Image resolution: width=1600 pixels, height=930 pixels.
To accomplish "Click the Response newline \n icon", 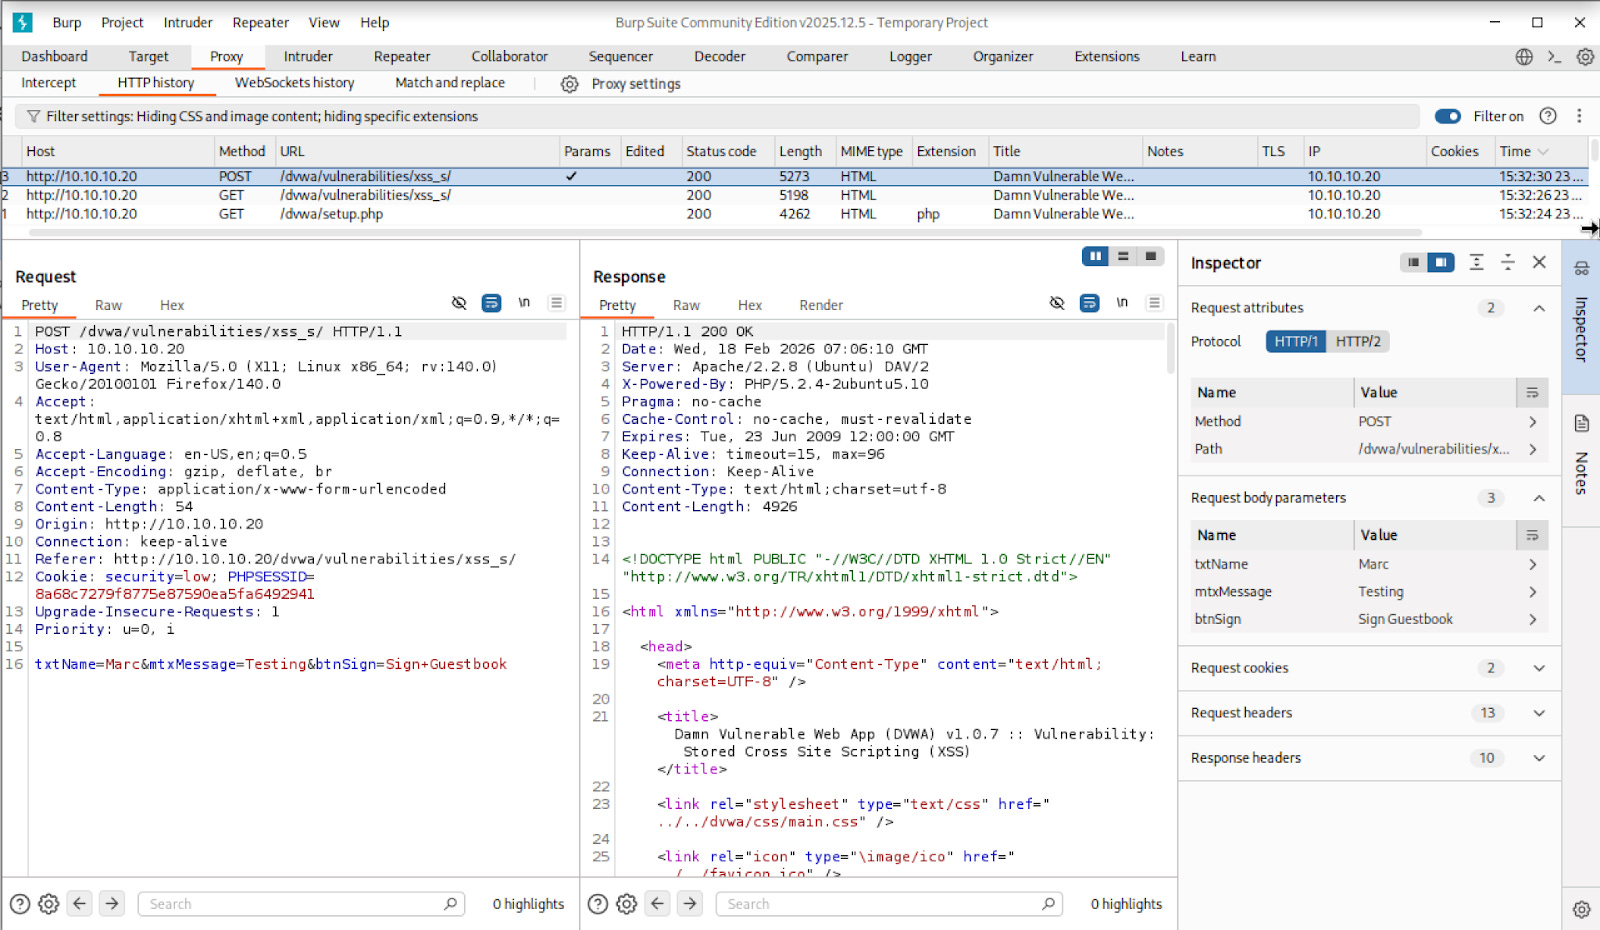I will pos(1122,303).
